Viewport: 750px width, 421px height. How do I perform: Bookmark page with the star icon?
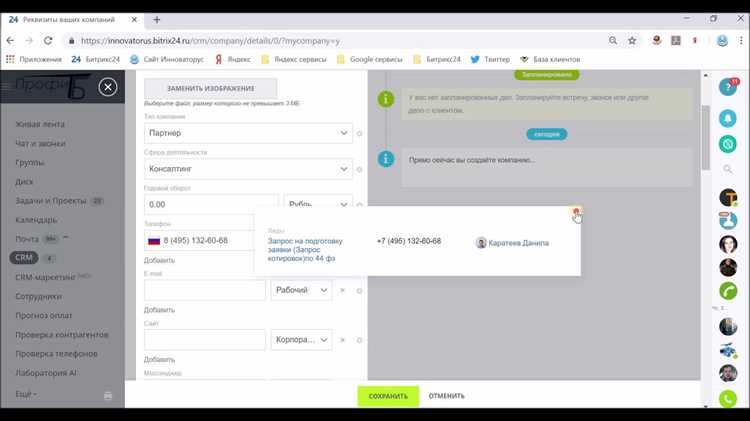tap(632, 41)
